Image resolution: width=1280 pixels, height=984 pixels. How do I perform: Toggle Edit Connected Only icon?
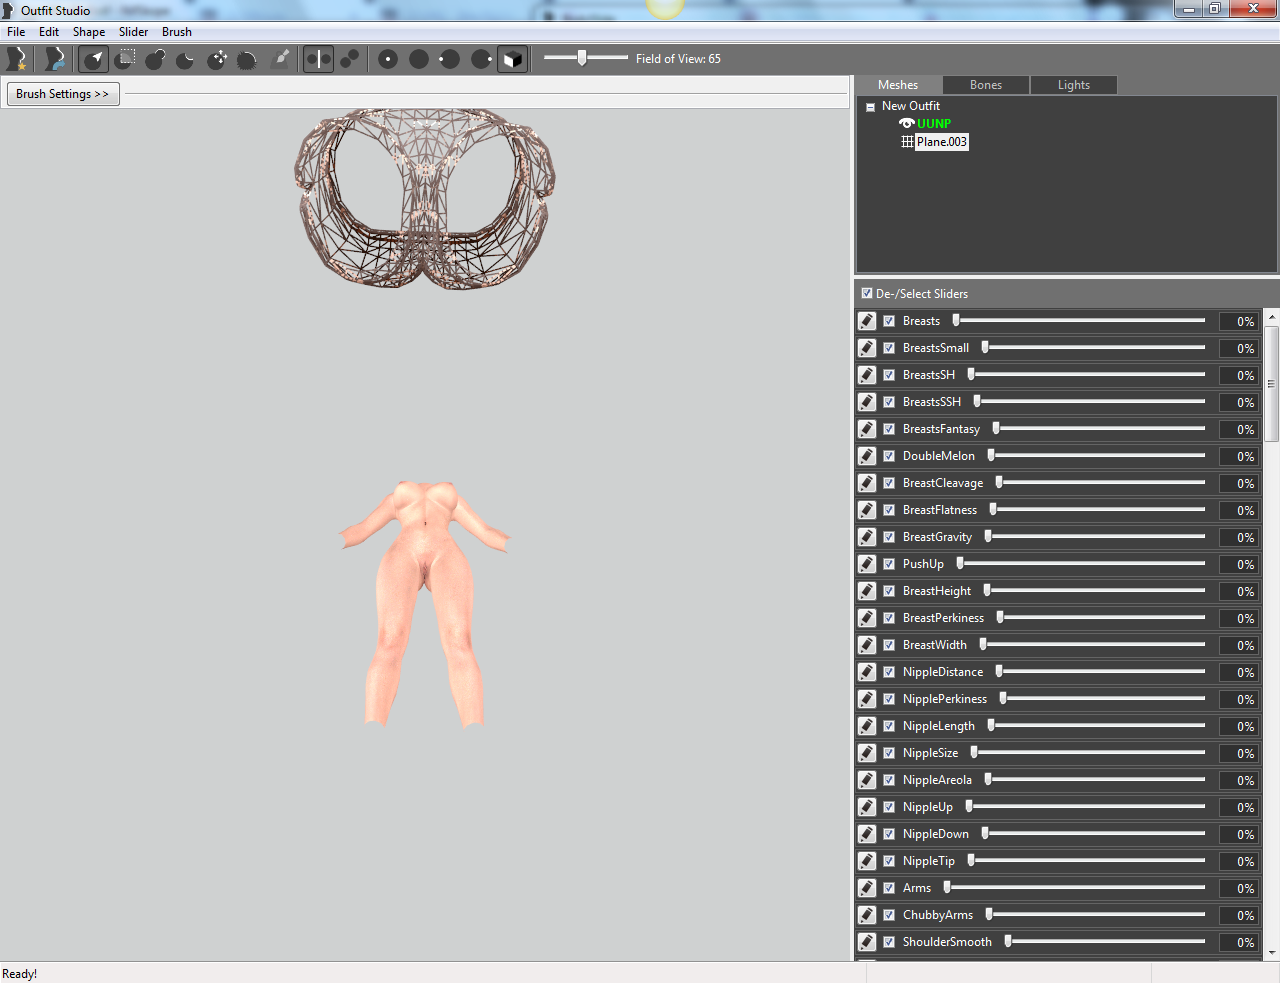[x=349, y=59]
